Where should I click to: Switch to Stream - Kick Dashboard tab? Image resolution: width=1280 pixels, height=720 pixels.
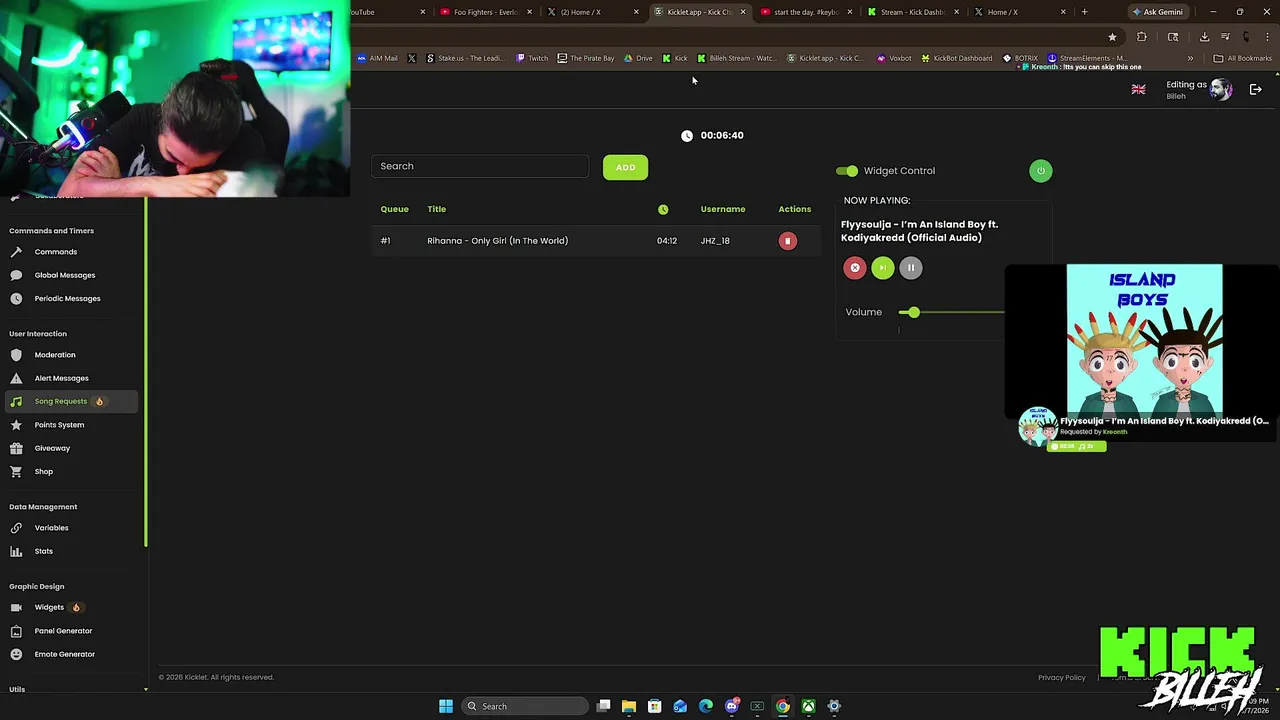[x=912, y=12]
